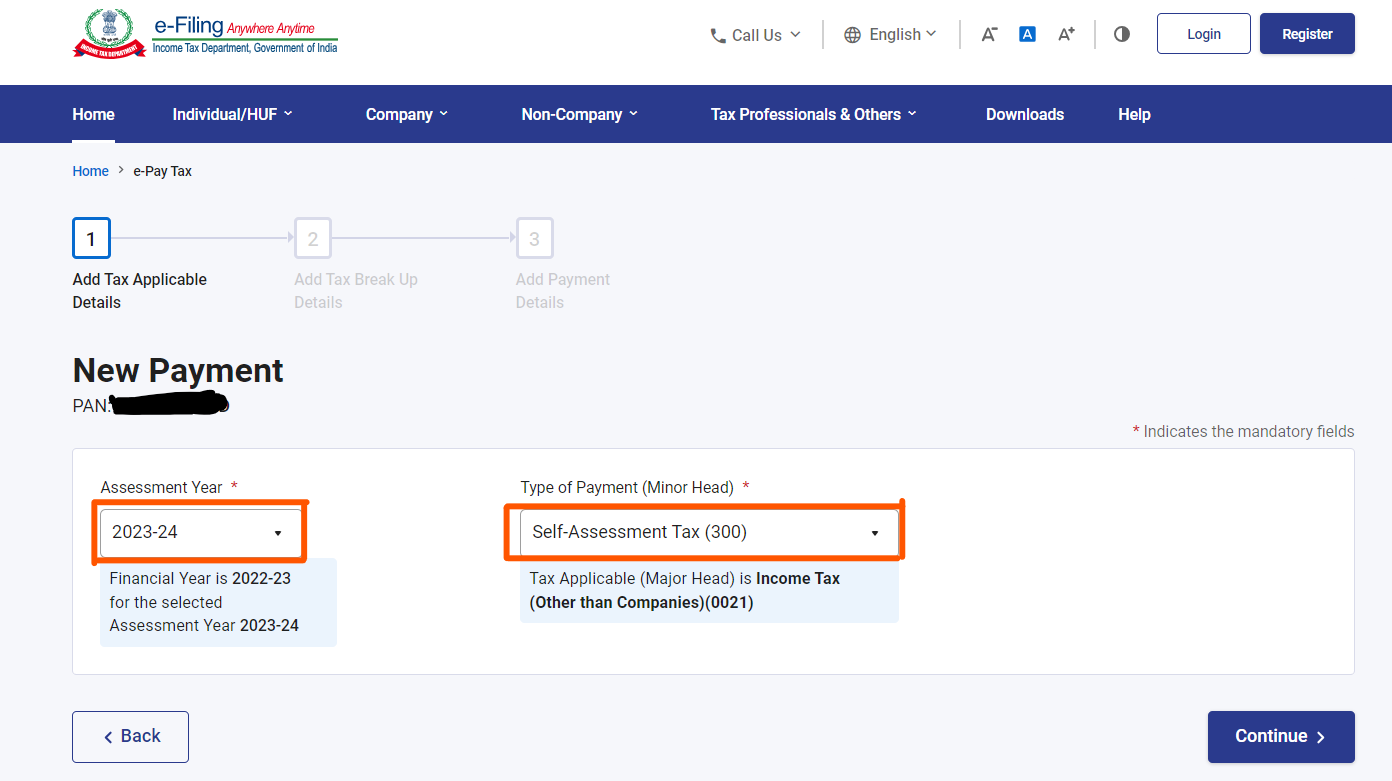1392x781 pixels.
Task: Expand the Company menu
Action: [x=406, y=114]
